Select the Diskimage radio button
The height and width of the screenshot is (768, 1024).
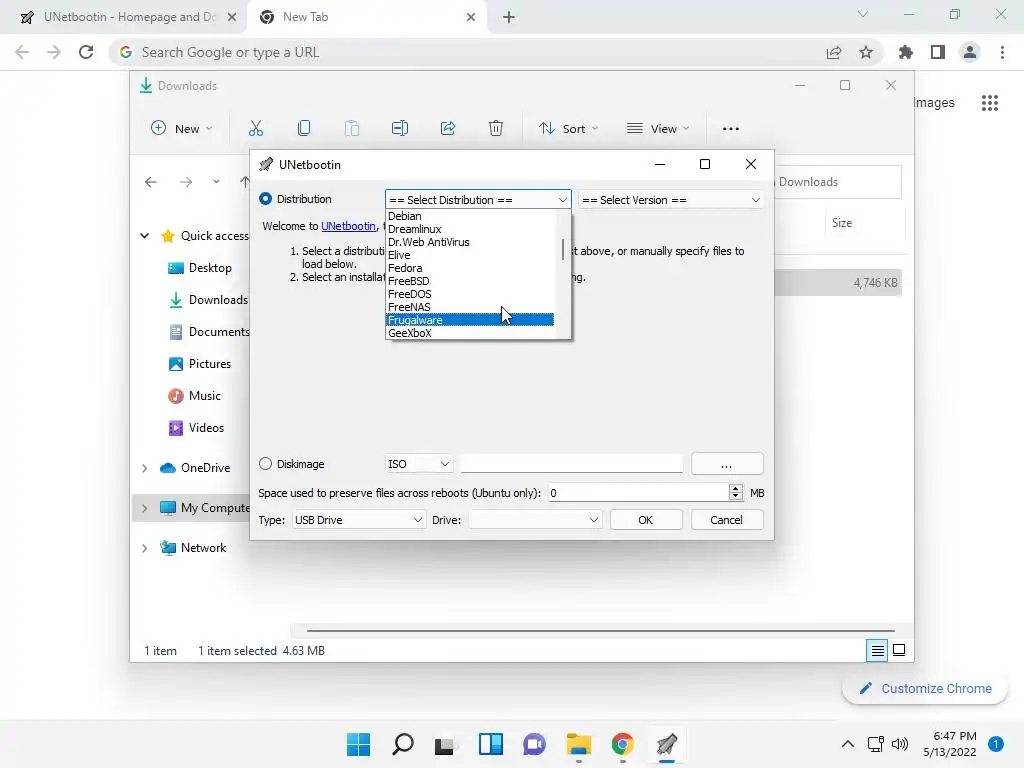(265, 464)
